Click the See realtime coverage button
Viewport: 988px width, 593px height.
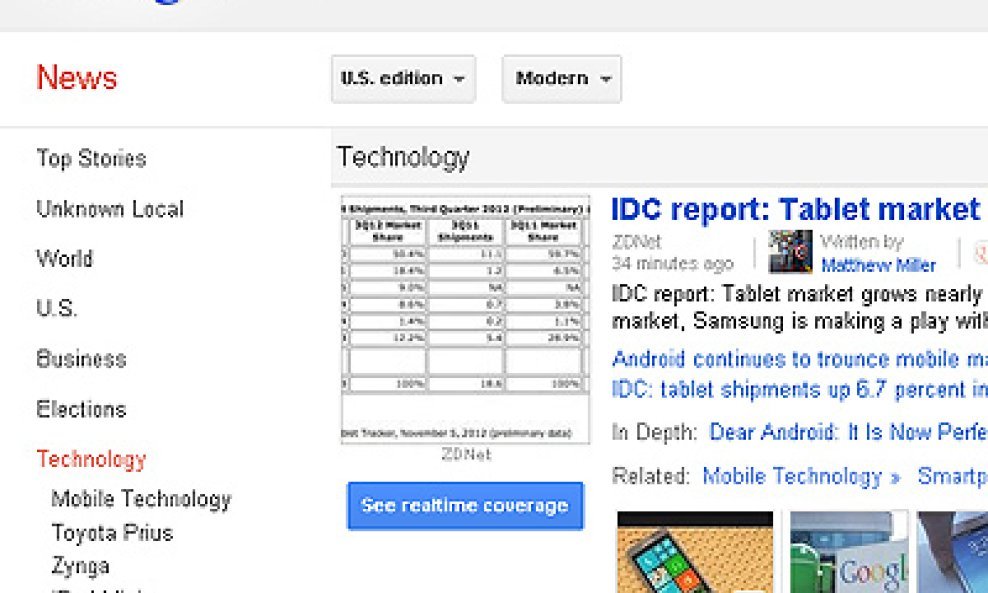[x=465, y=506]
